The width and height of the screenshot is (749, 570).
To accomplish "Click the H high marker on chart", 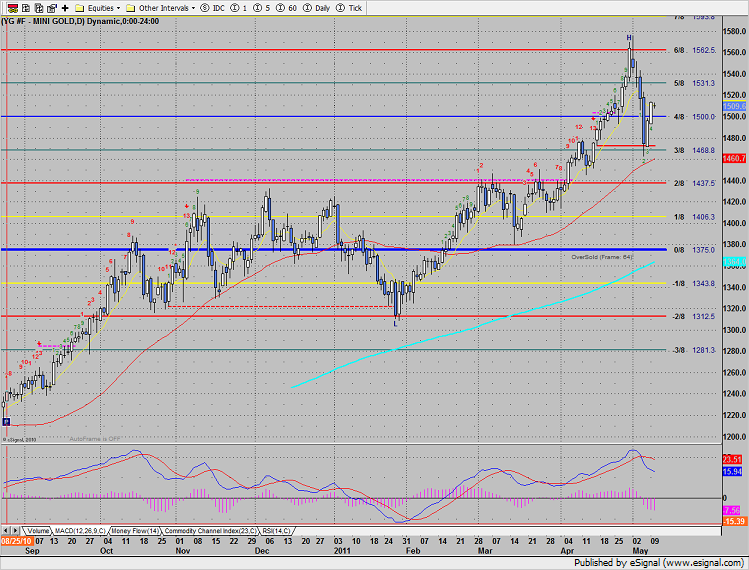I will coord(630,37).
